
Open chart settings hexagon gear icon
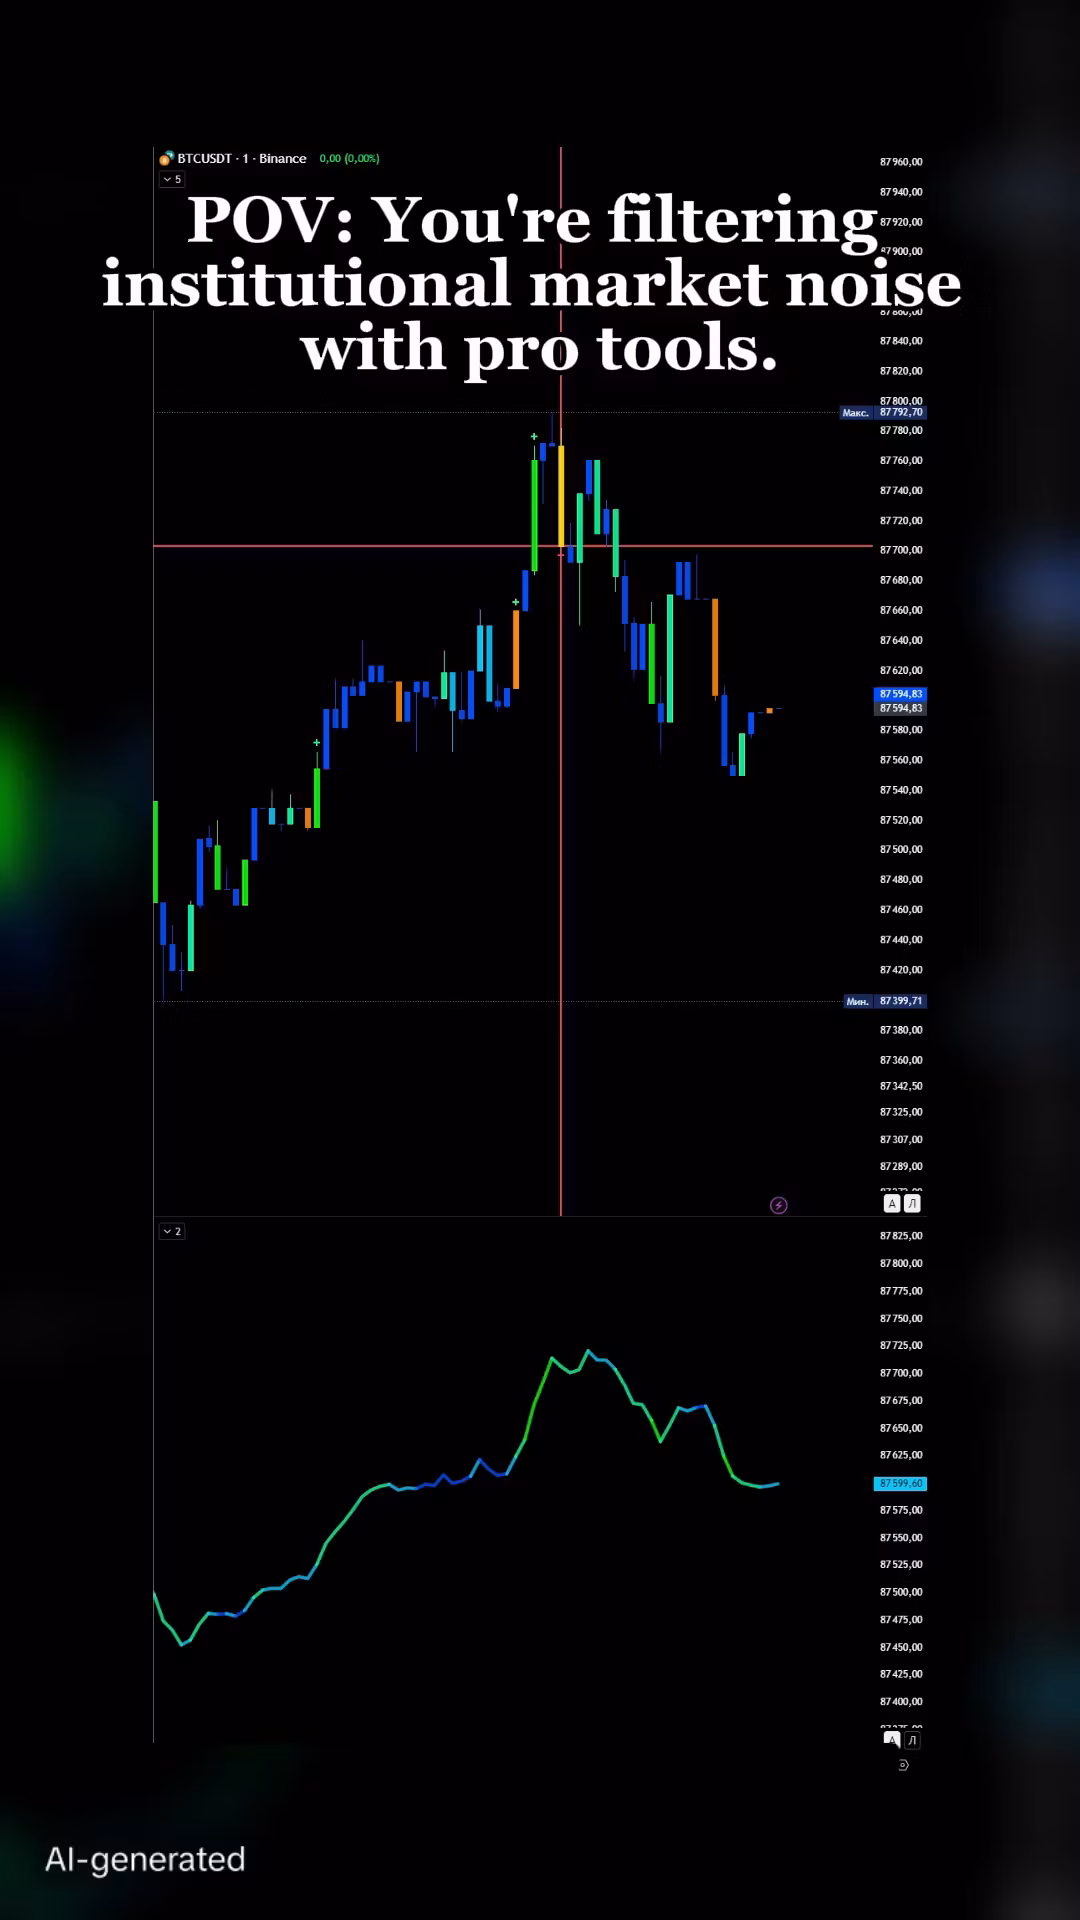(x=903, y=1765)
